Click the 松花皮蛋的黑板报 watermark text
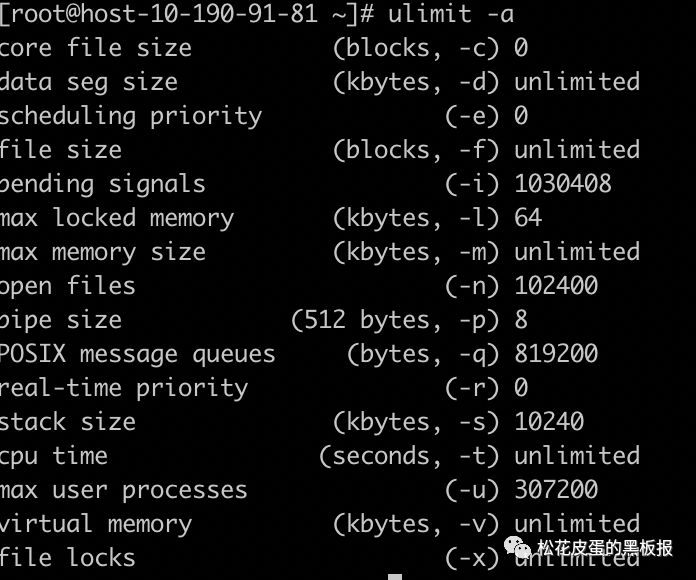 (604, 548)
